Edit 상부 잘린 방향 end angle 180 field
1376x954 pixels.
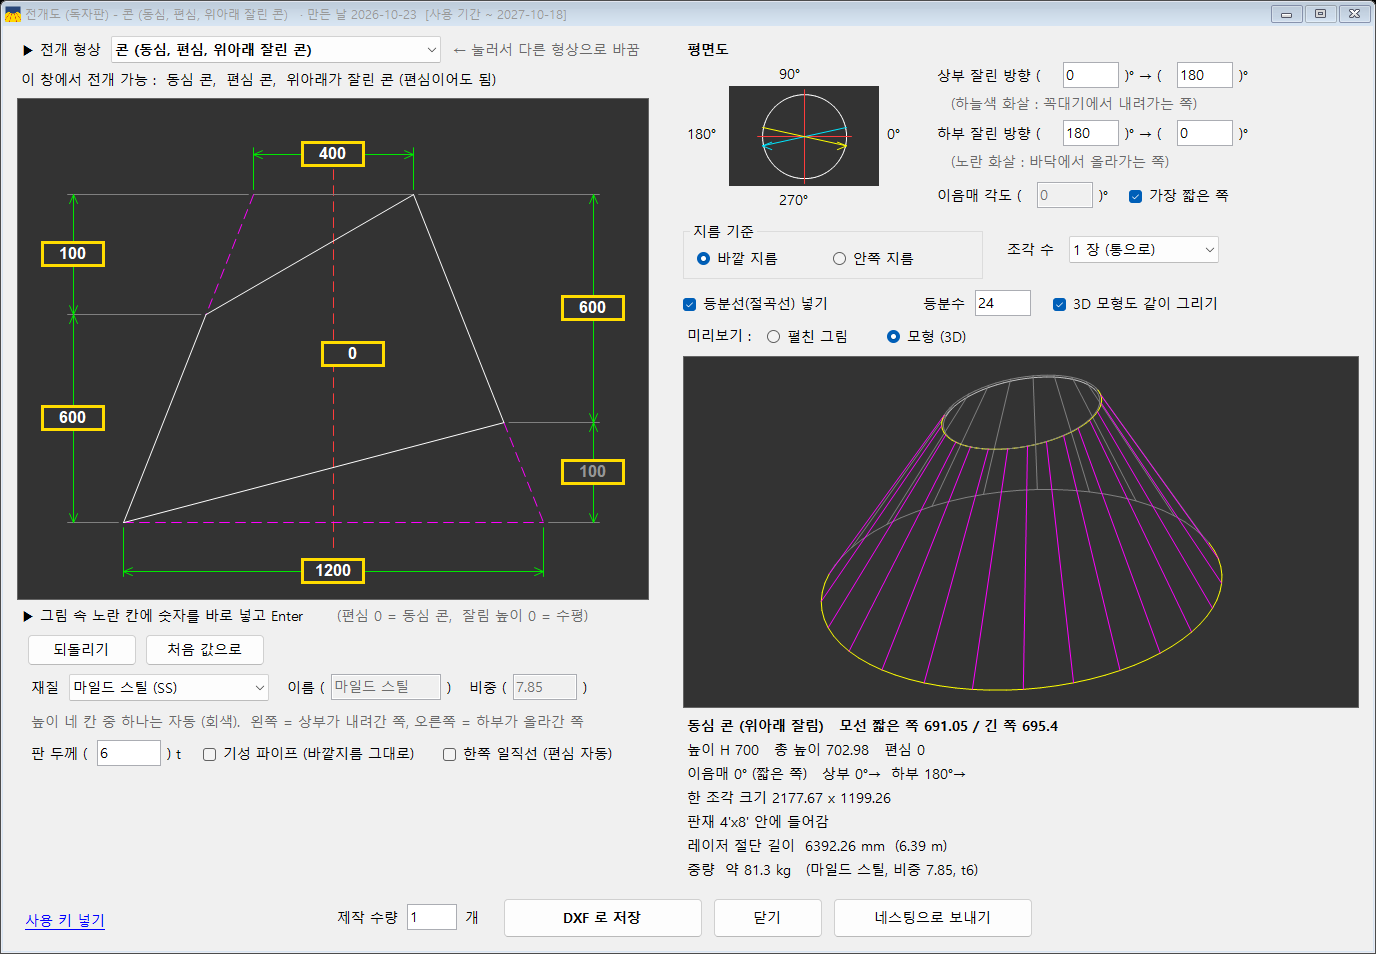pyautogui.click(x=1205, y=76)
